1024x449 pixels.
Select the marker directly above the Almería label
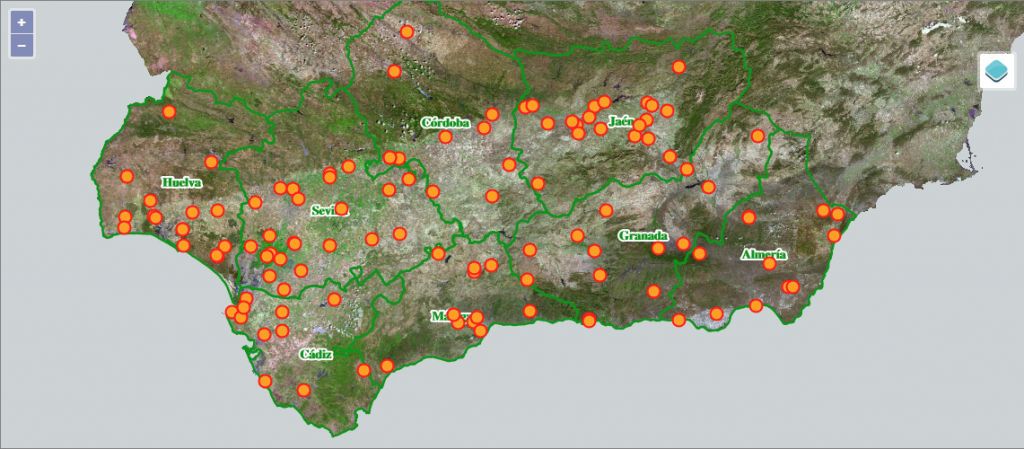[748, 217]
